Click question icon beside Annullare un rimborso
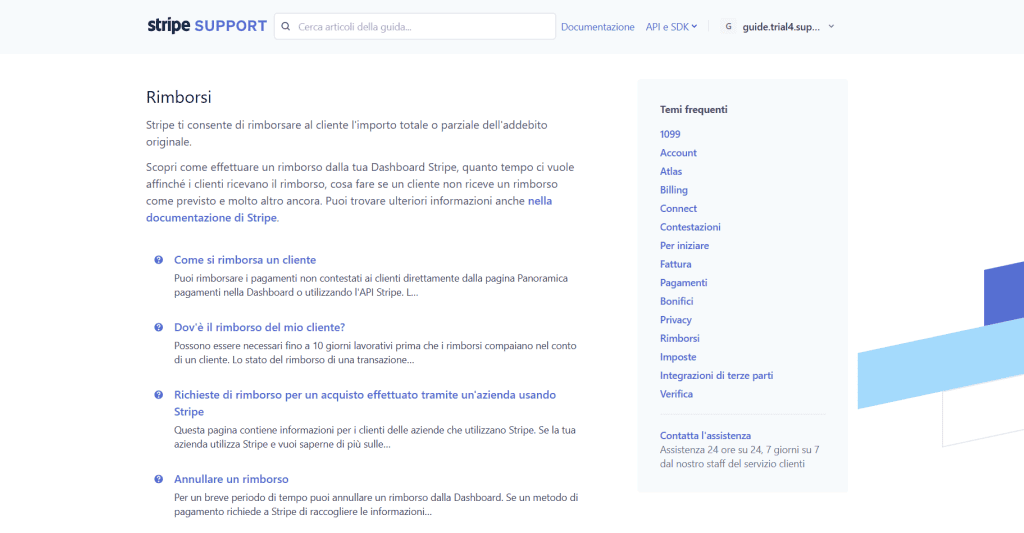 [x=158, y=479]
